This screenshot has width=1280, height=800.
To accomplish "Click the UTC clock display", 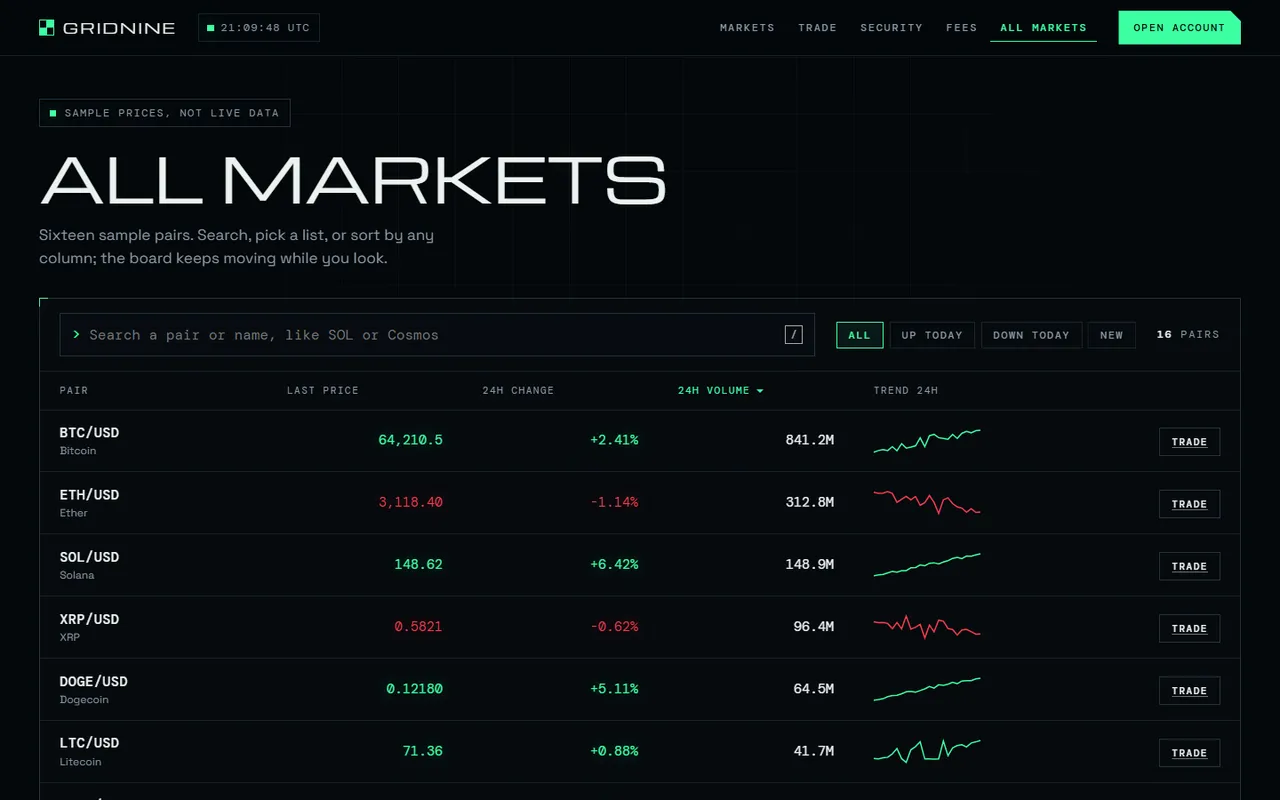I will point(259,28).
